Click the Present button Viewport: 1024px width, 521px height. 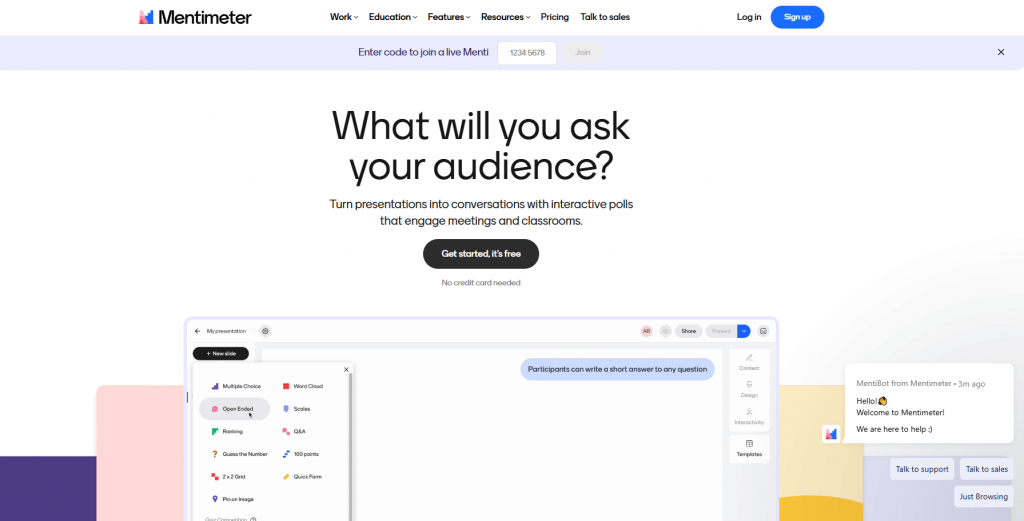tap(721, 331)
